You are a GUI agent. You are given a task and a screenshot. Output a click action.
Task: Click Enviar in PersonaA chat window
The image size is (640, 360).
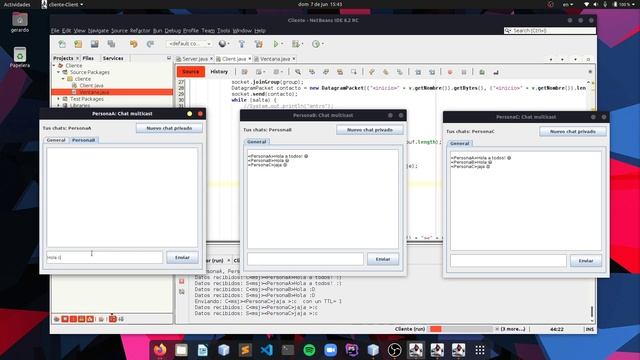(x=182, y=258)
